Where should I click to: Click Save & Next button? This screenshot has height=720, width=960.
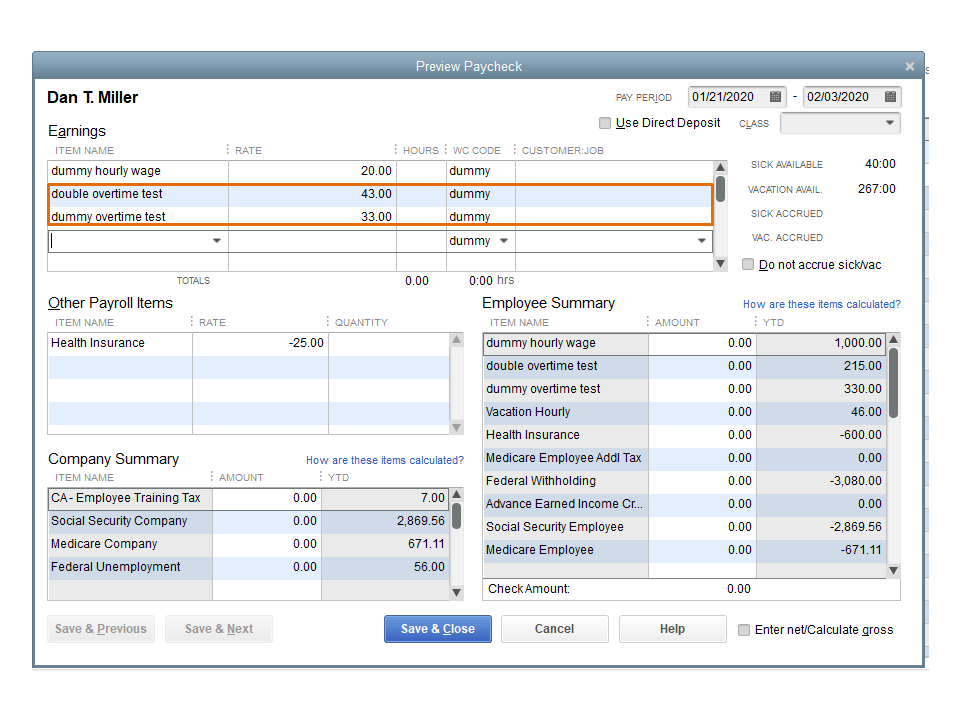[x=219, y=629]
